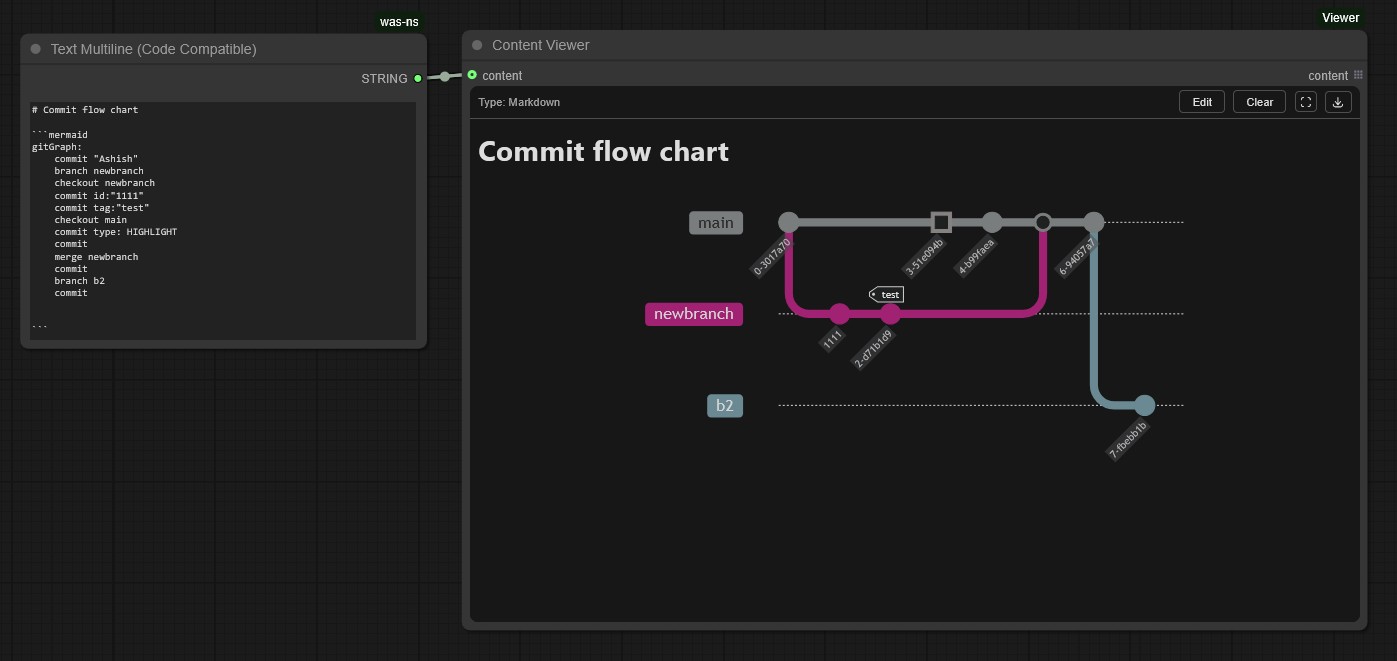1397x661 pixels.
Task: Click the content input label
Action: tap(502, 76)
